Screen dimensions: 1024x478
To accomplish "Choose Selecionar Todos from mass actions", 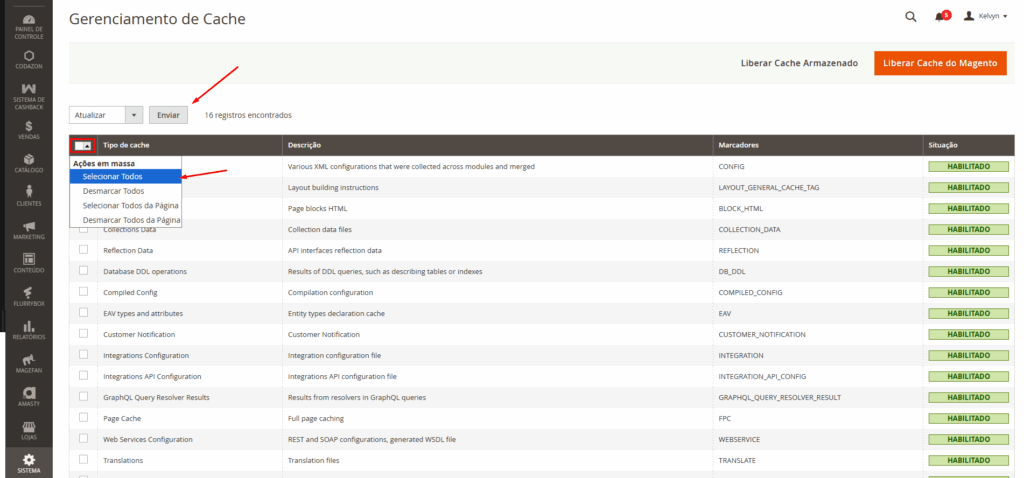I will pyautogui.click(x=112, y=176).
